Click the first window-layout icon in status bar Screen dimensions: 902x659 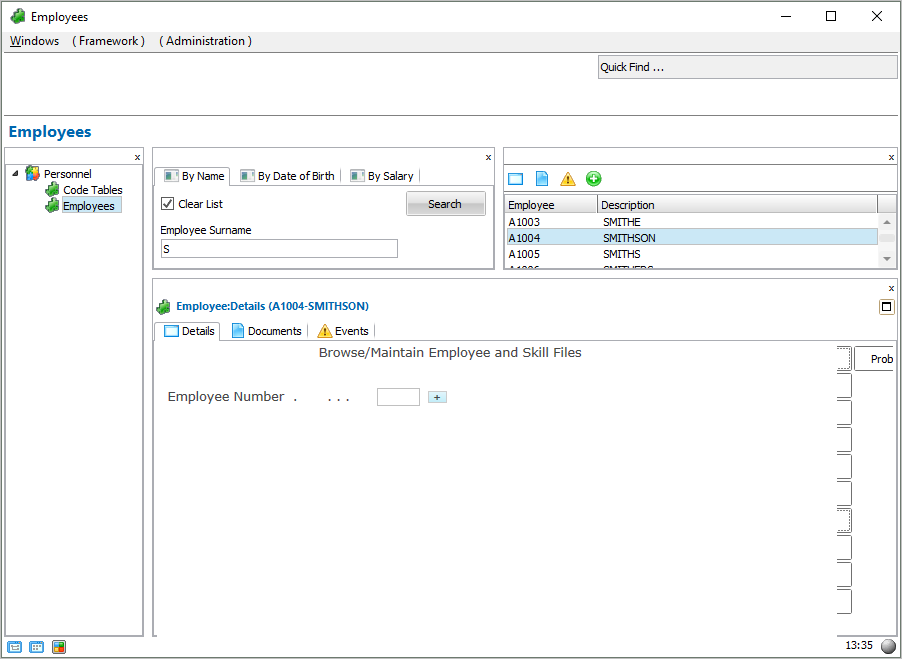point(14,647)
